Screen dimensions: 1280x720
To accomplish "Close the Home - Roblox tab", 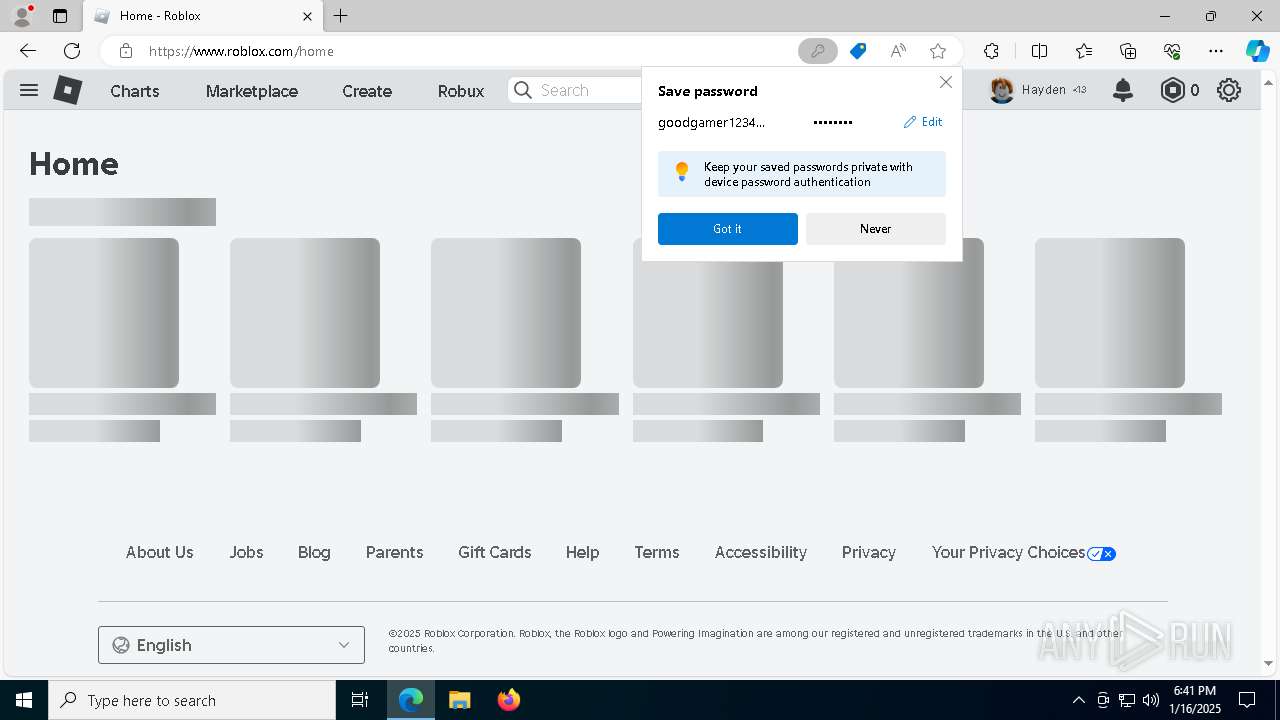I will (x=307, y=16).
